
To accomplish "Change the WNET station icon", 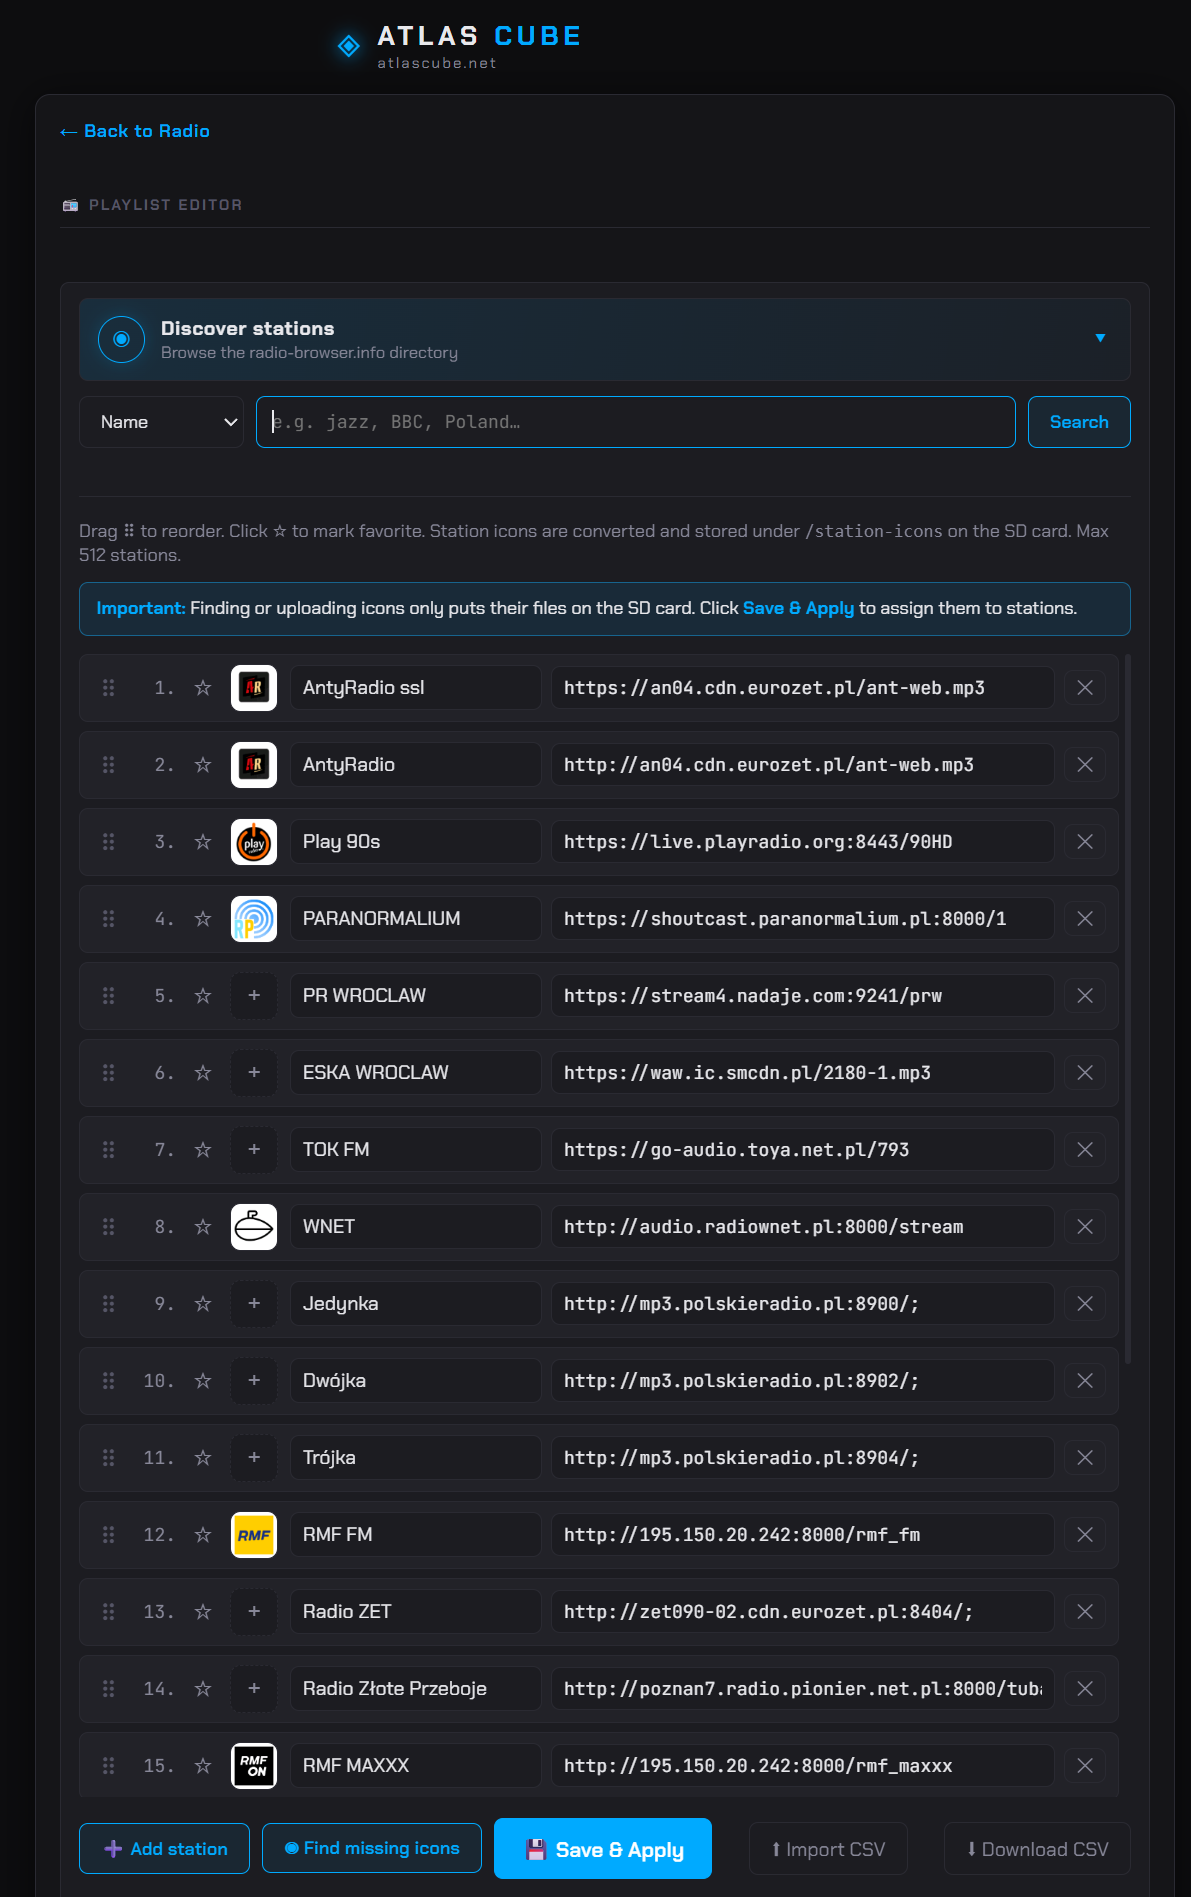I will 254,1227.
